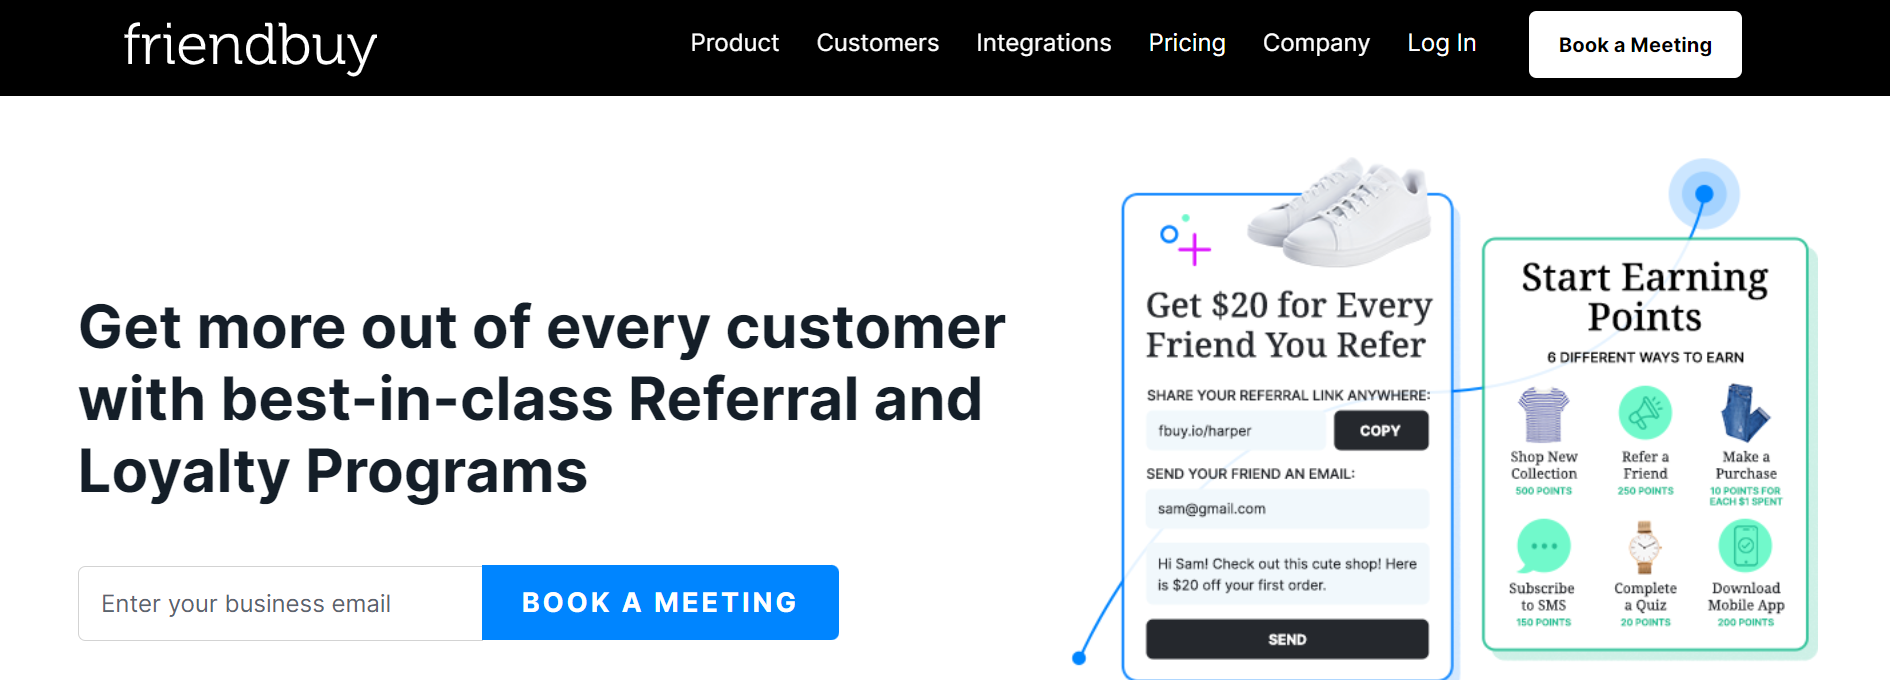Go to the Integrations page
1890x680 pixels.
tap(1043, 43)
